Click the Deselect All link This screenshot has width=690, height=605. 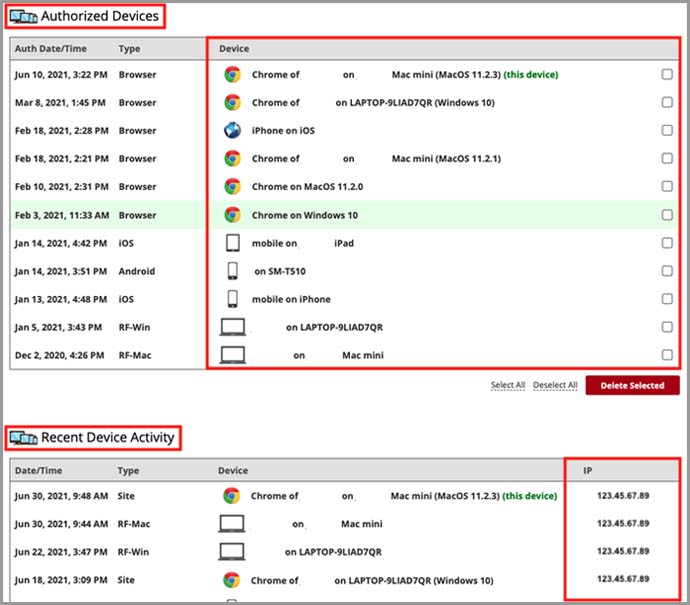[x=555, y=385]
